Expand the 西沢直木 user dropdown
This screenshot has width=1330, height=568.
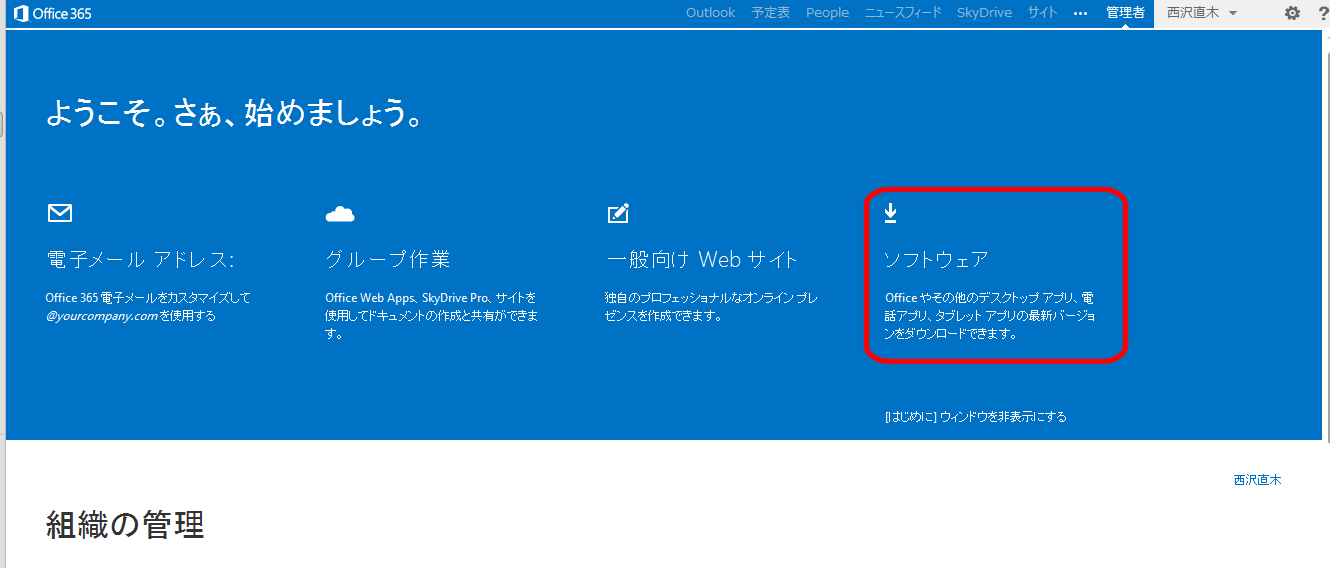(x=1203, y=13)
